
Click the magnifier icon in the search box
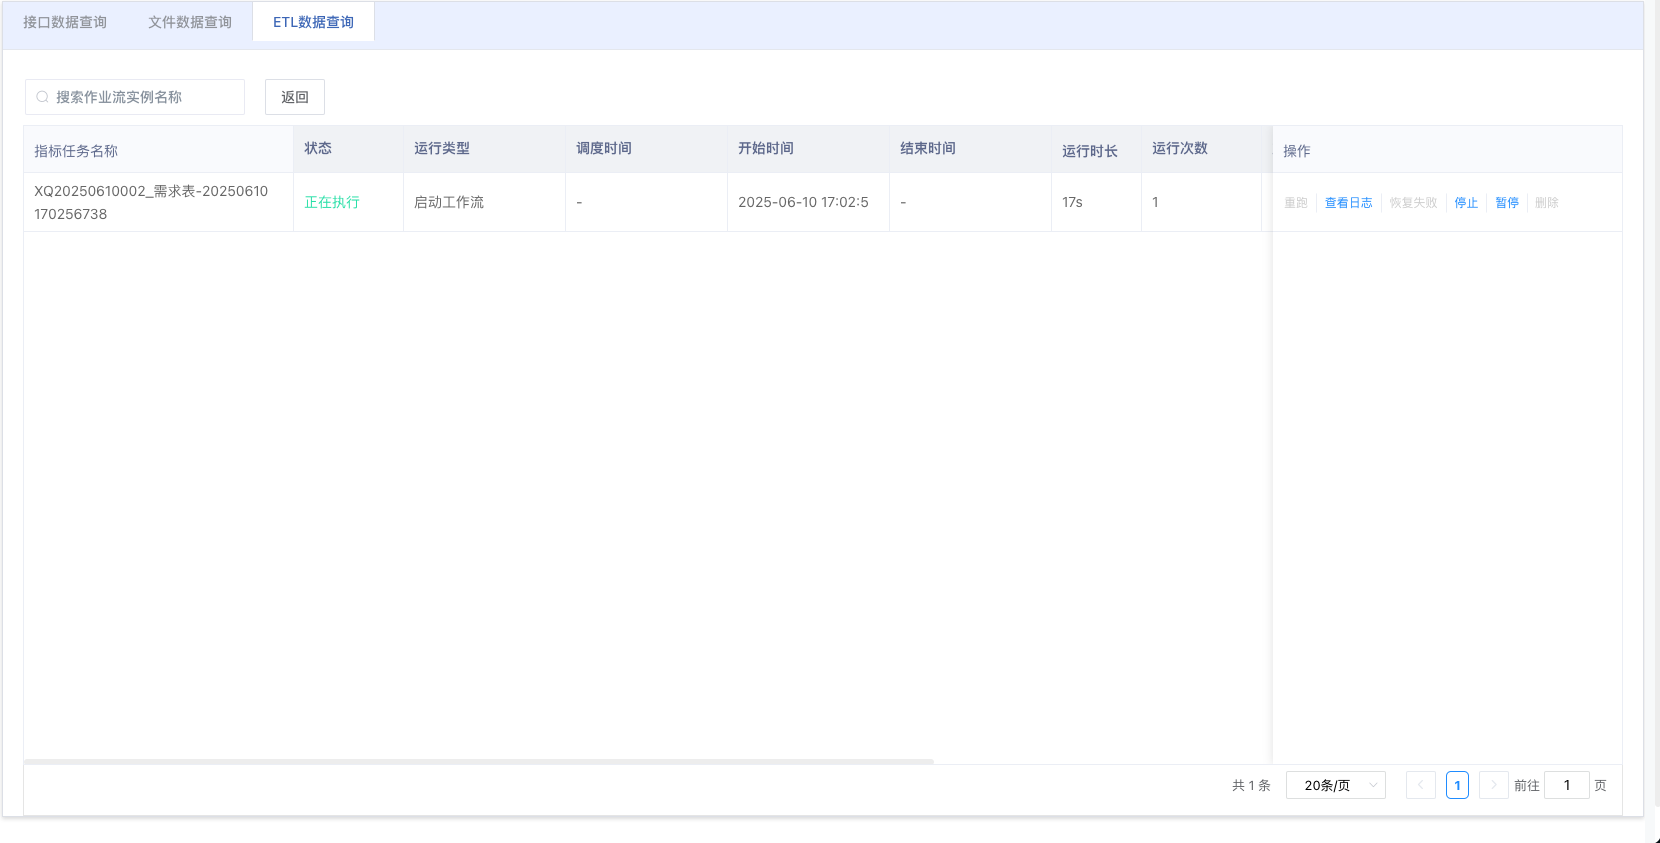42,97
